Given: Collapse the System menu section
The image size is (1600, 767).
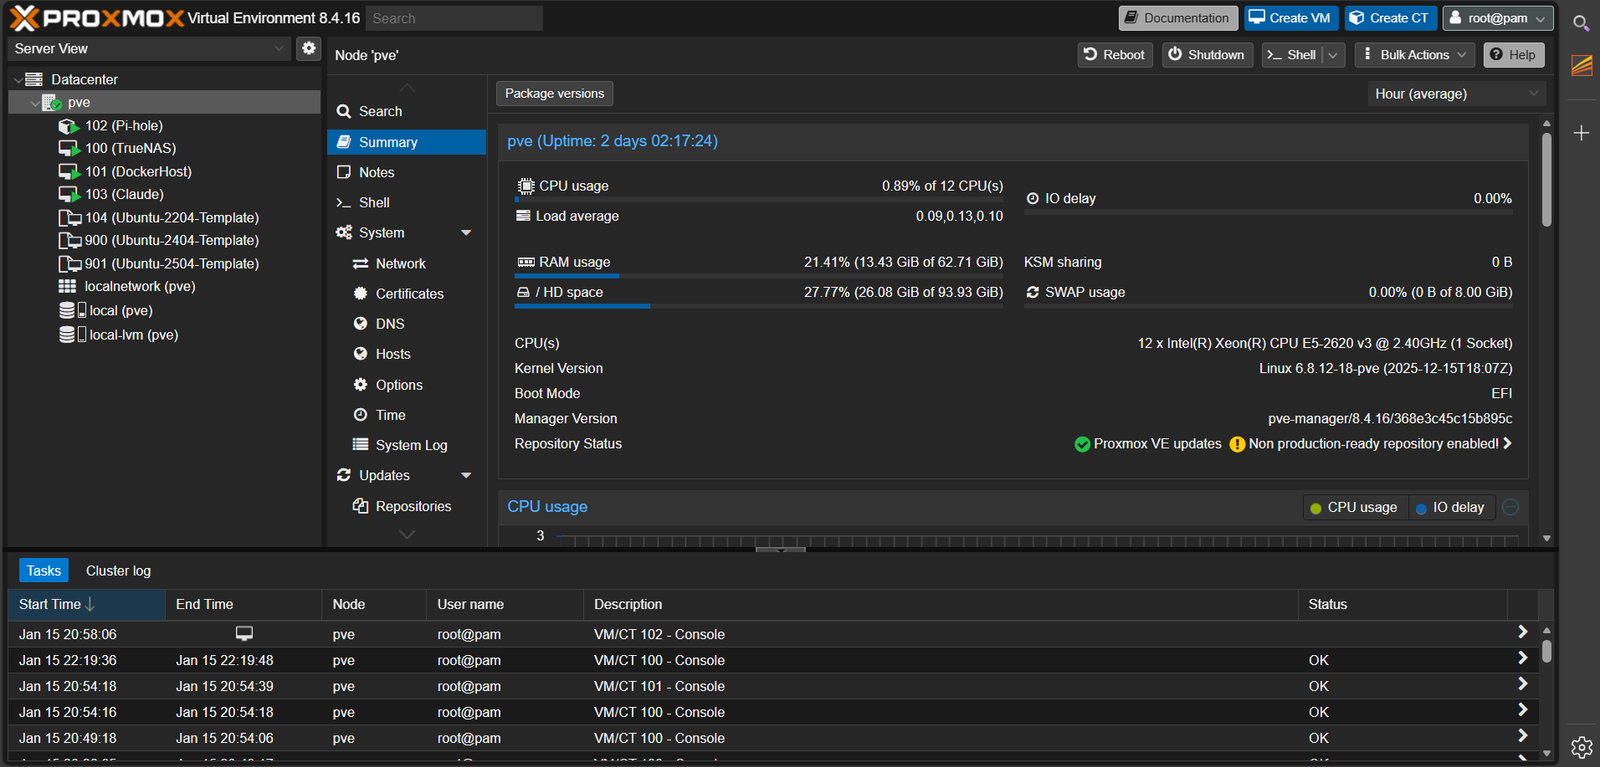Looking at the screenshot, I should click(466, 233).
